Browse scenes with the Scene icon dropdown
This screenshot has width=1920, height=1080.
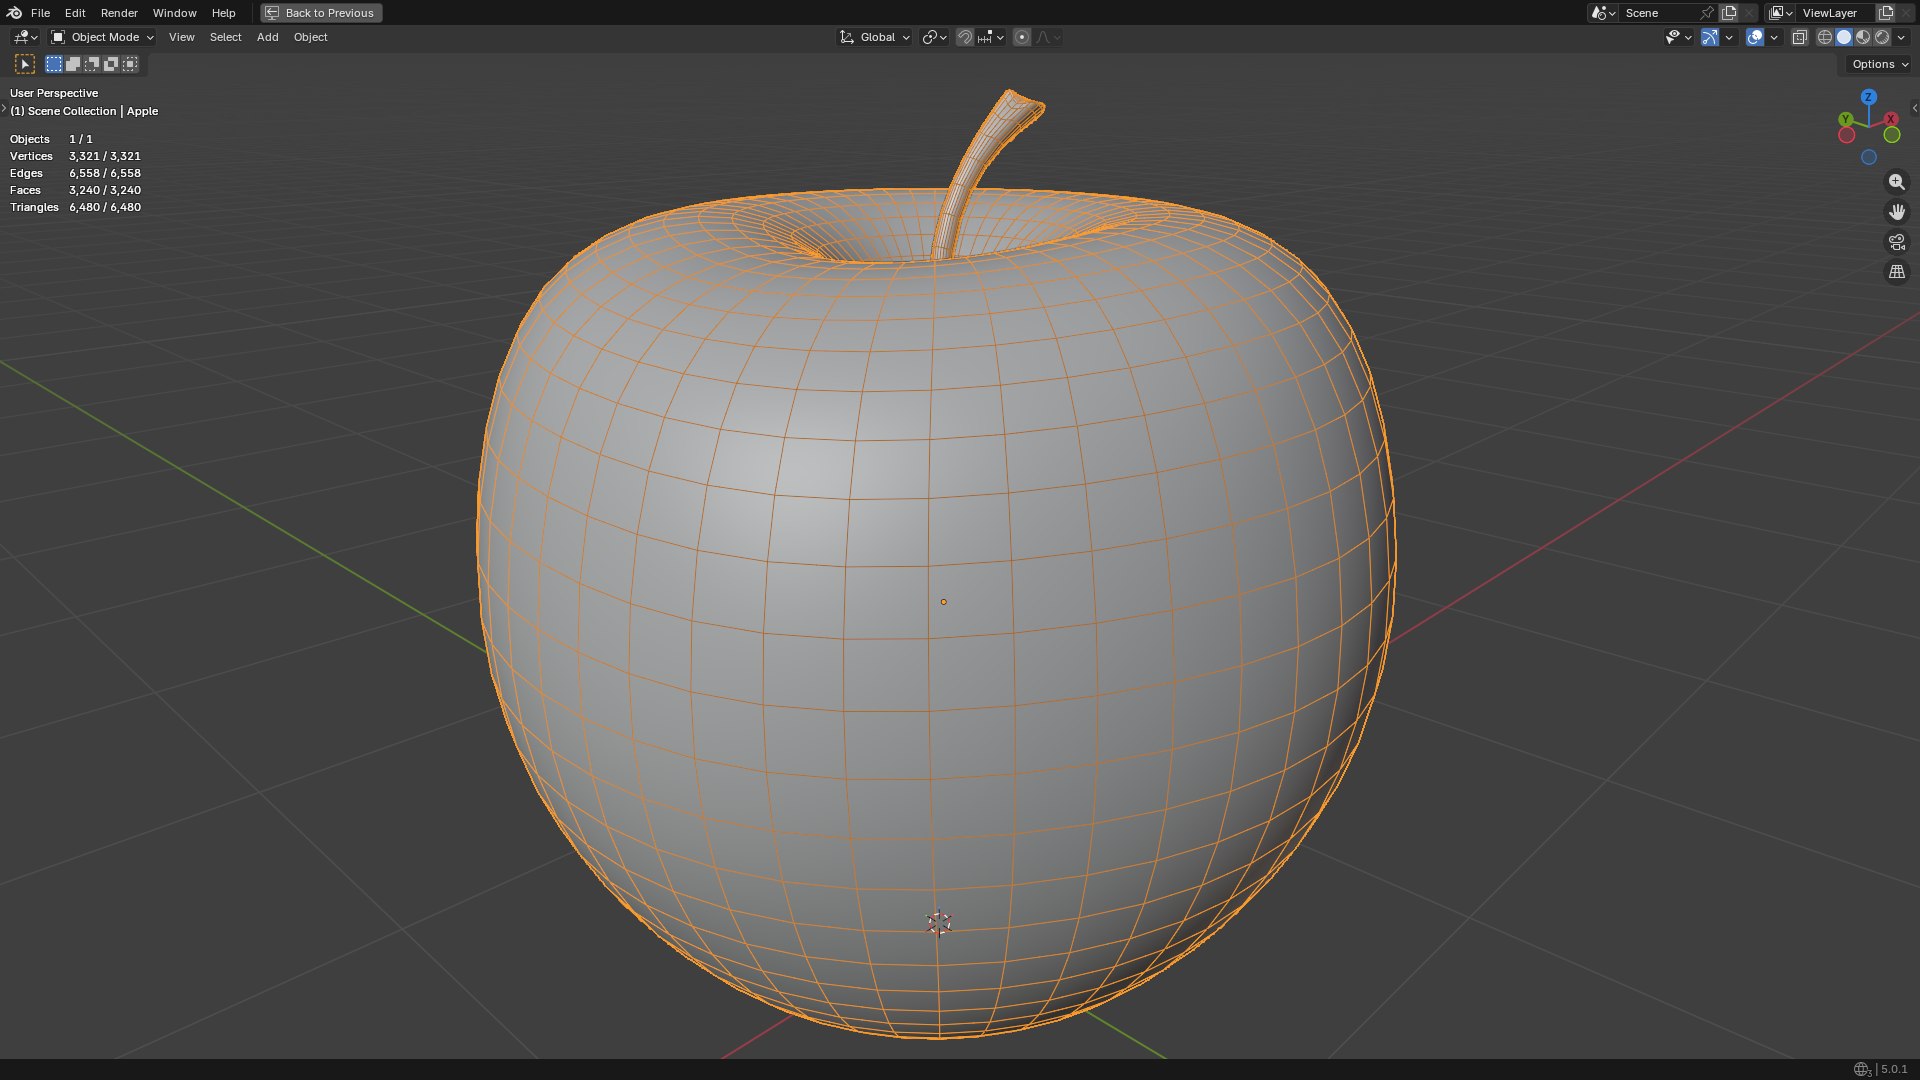tap(1603, 13)
